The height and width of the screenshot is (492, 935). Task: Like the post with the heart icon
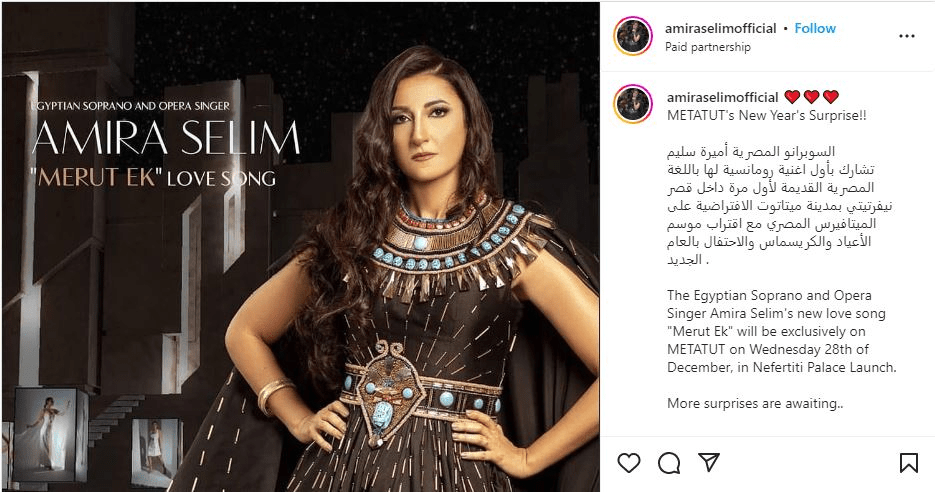point(629,463)
